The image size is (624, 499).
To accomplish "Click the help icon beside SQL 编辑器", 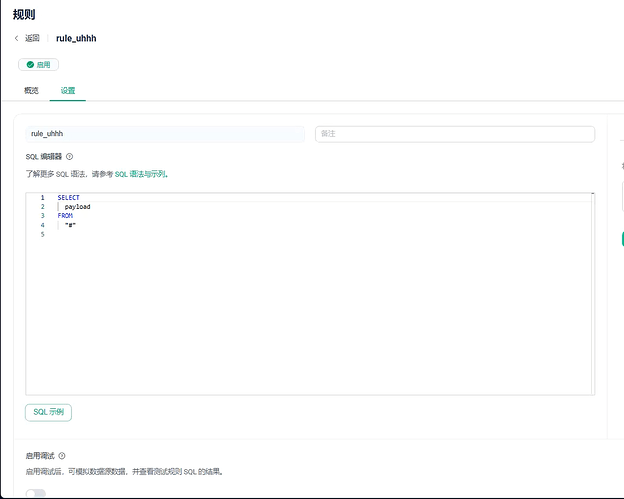I will coord(69,156).
